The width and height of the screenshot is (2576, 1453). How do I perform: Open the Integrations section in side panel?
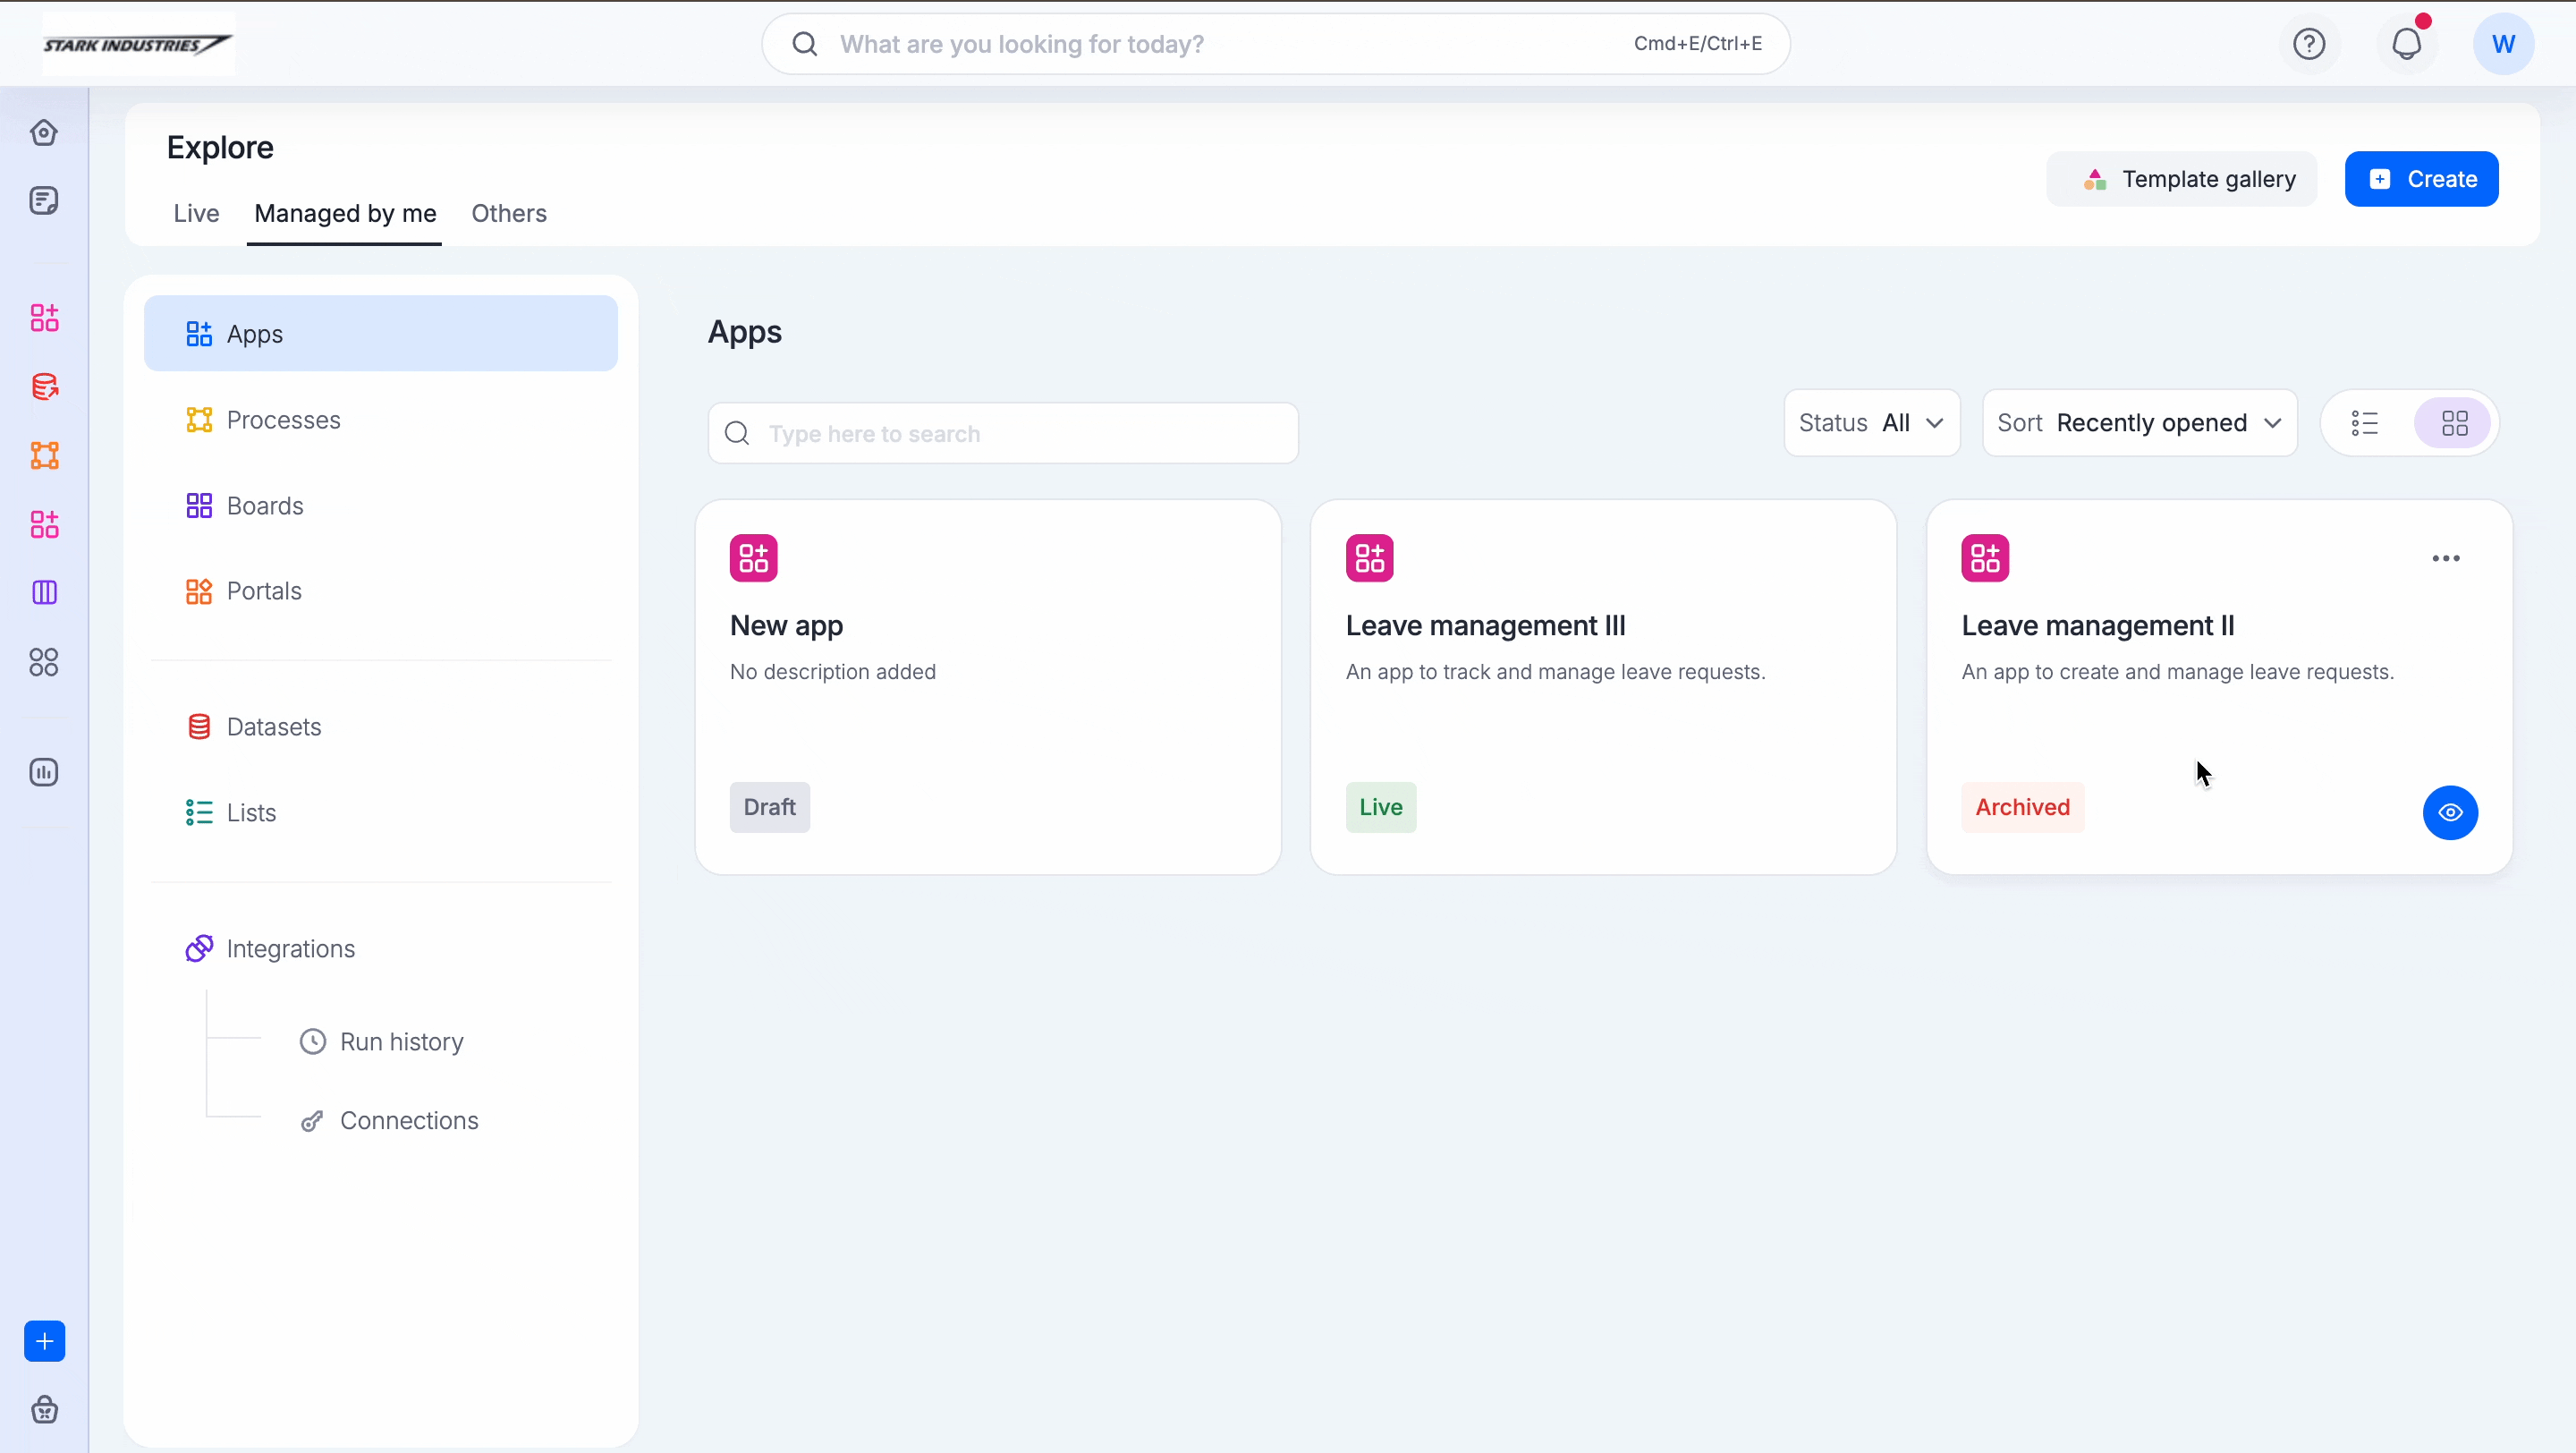290,948
